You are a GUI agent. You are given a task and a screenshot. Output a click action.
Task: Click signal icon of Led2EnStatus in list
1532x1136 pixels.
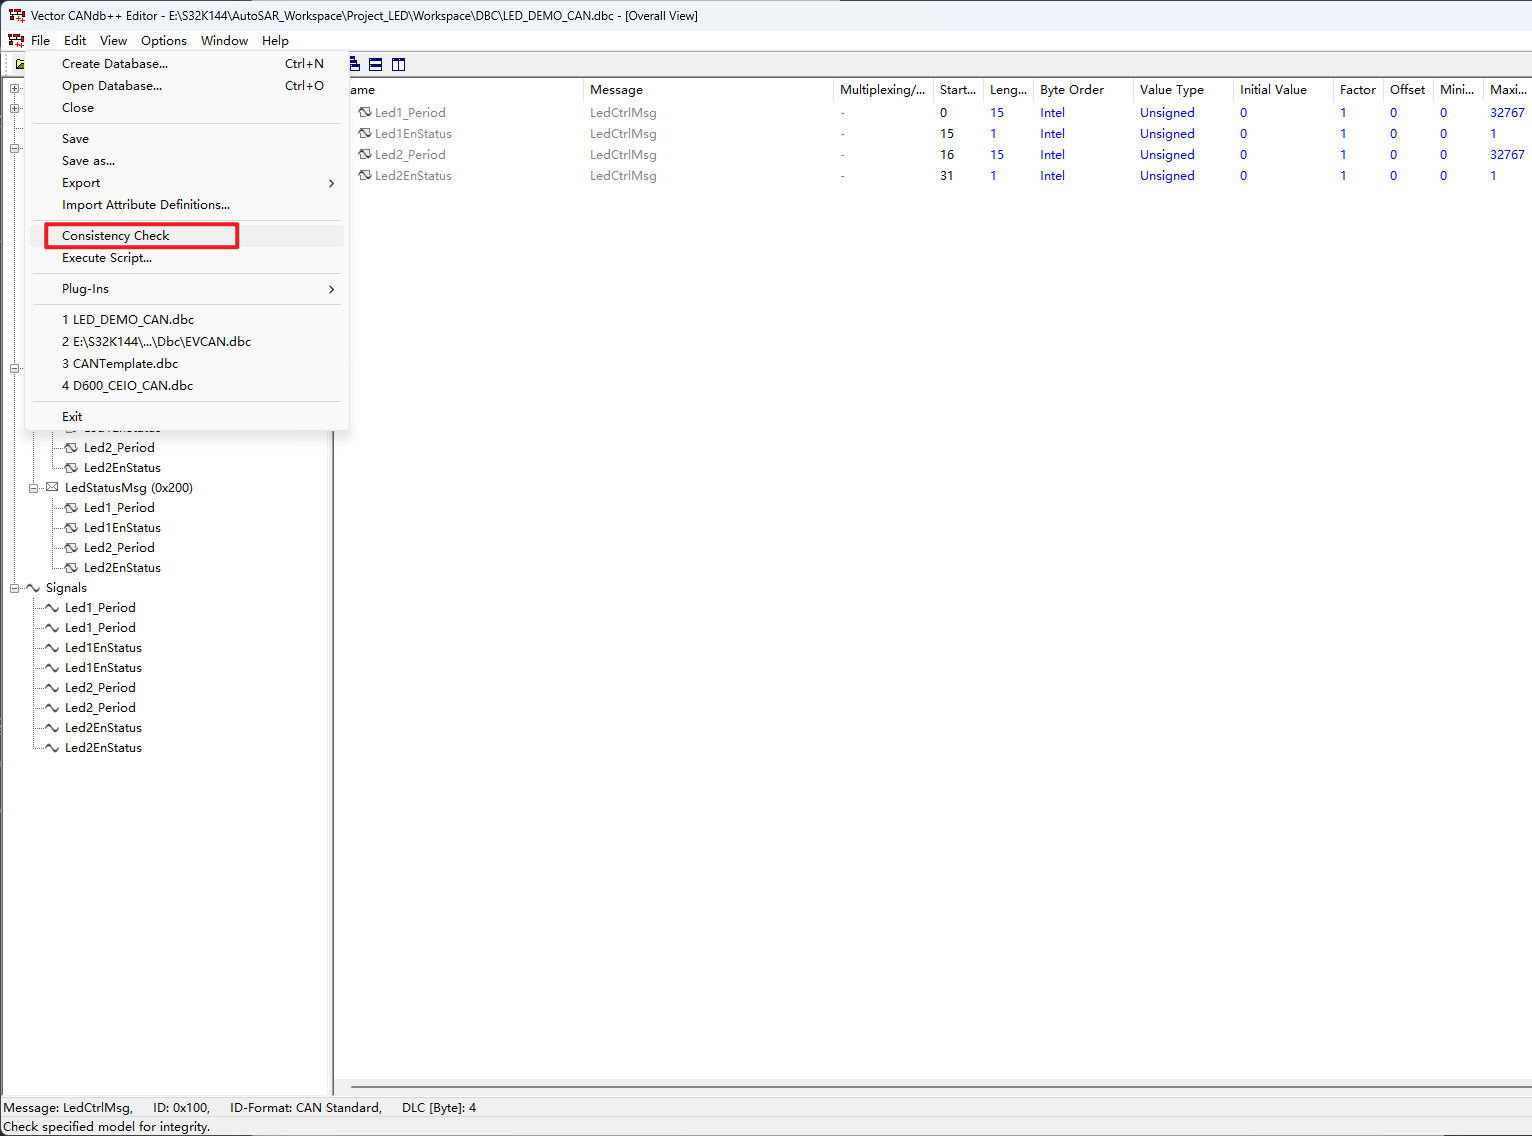click(365, 176)
